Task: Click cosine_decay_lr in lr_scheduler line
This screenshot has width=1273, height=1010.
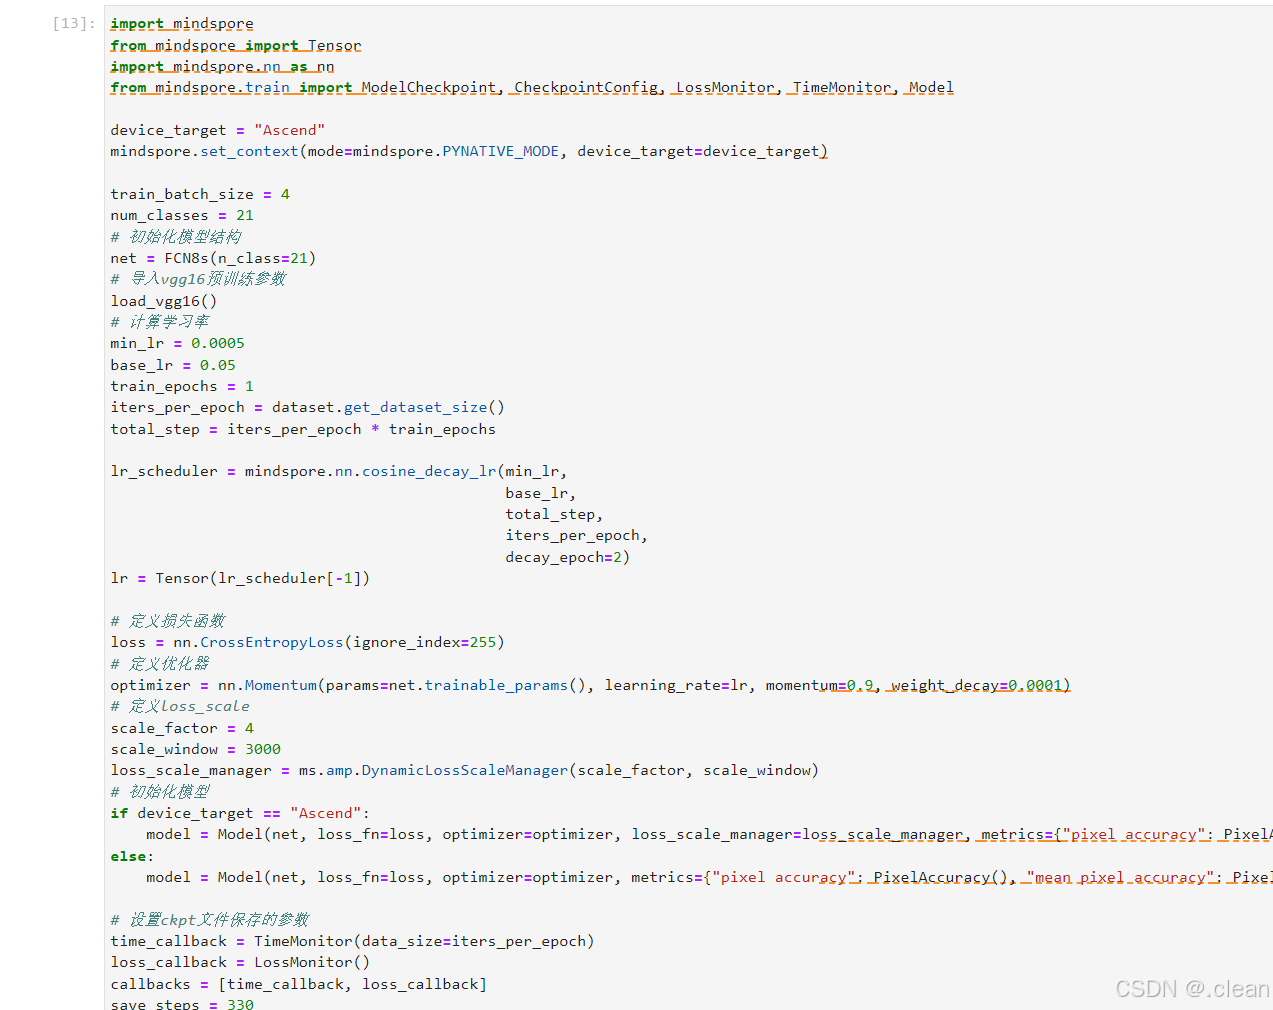Action: coord(429,471)
